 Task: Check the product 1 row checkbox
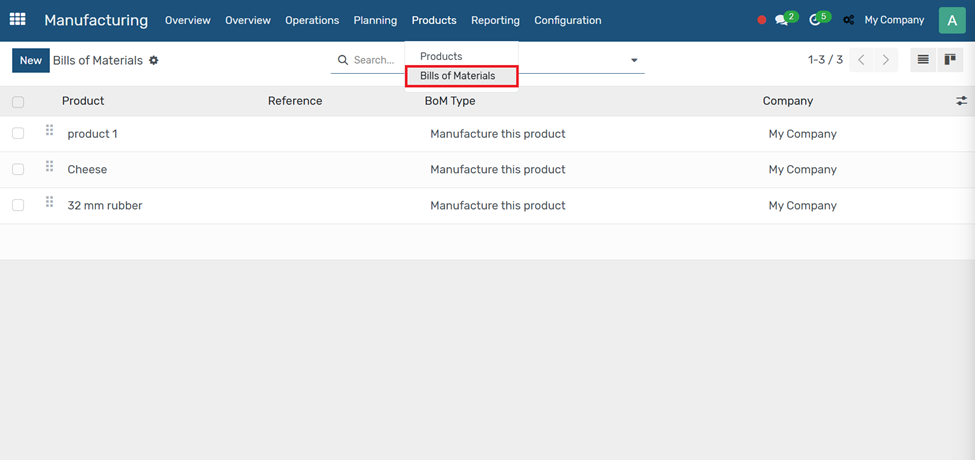(18, 134)
